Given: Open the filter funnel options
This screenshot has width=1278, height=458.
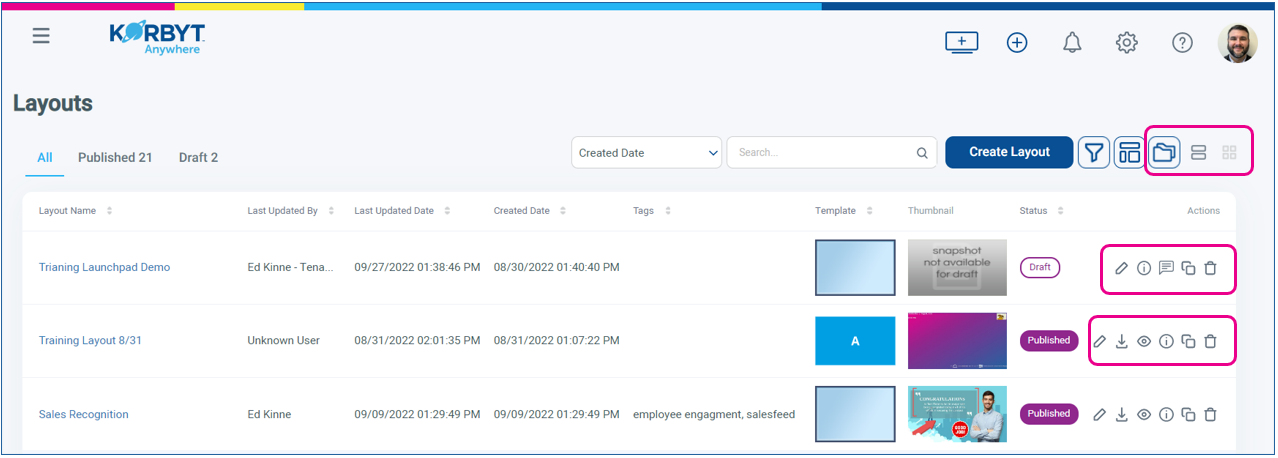Looking at the screenshot, I should [x=1095, y=153].
